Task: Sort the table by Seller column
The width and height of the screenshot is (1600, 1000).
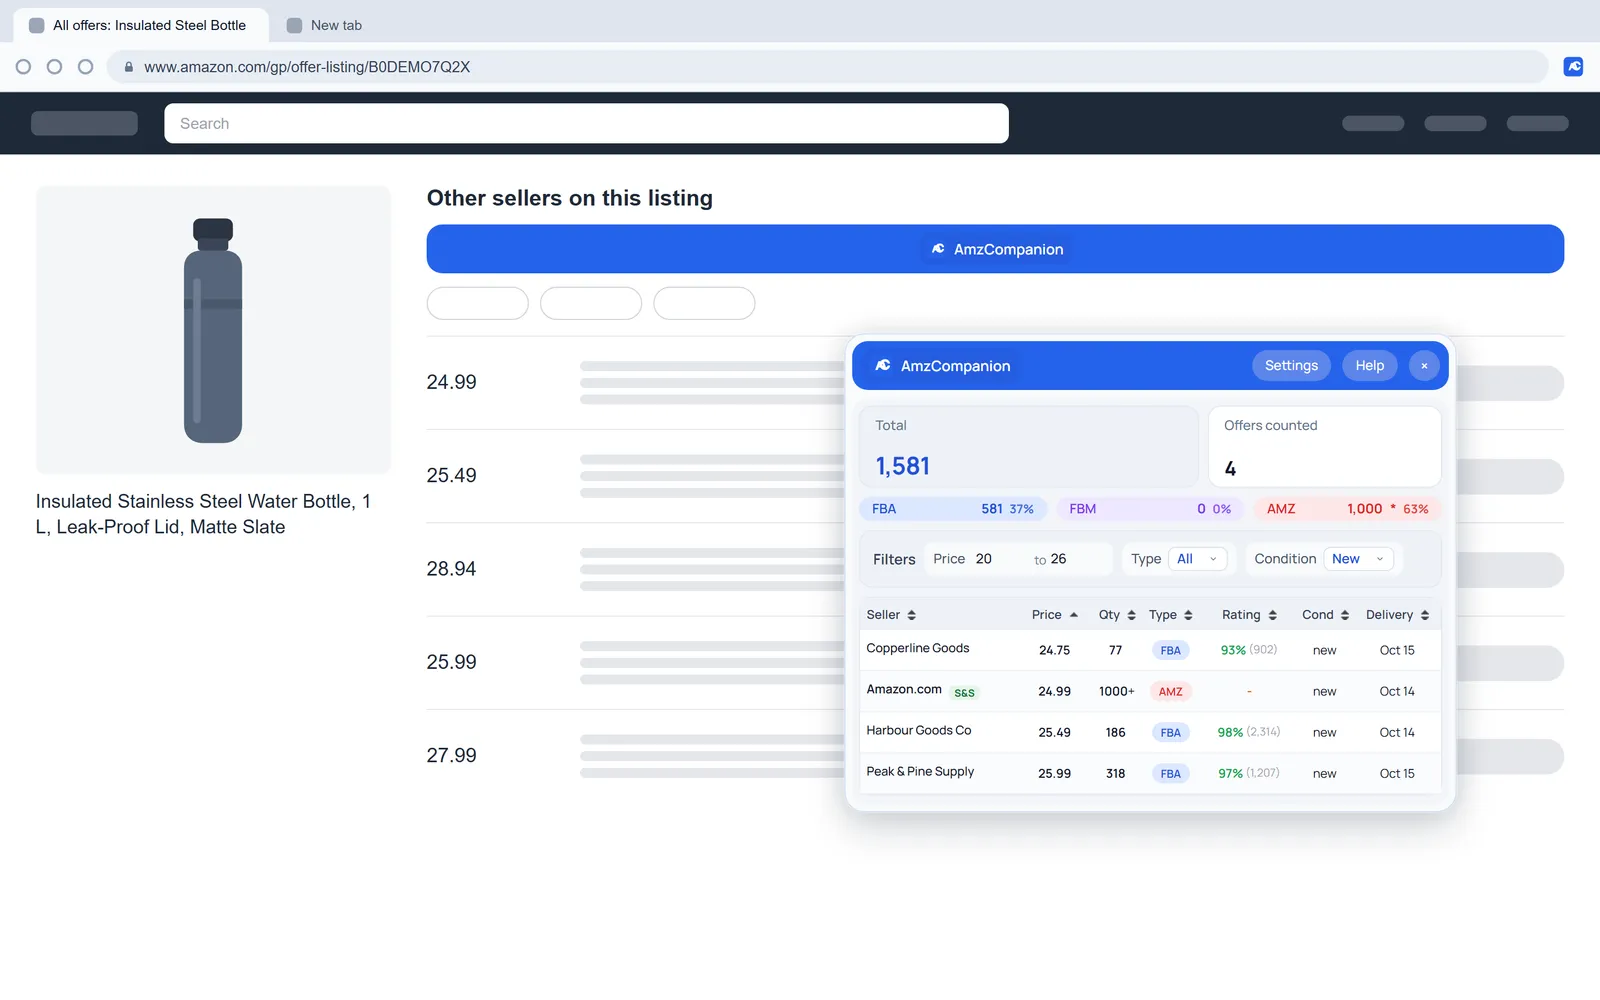Action: (x=891, y=615)
